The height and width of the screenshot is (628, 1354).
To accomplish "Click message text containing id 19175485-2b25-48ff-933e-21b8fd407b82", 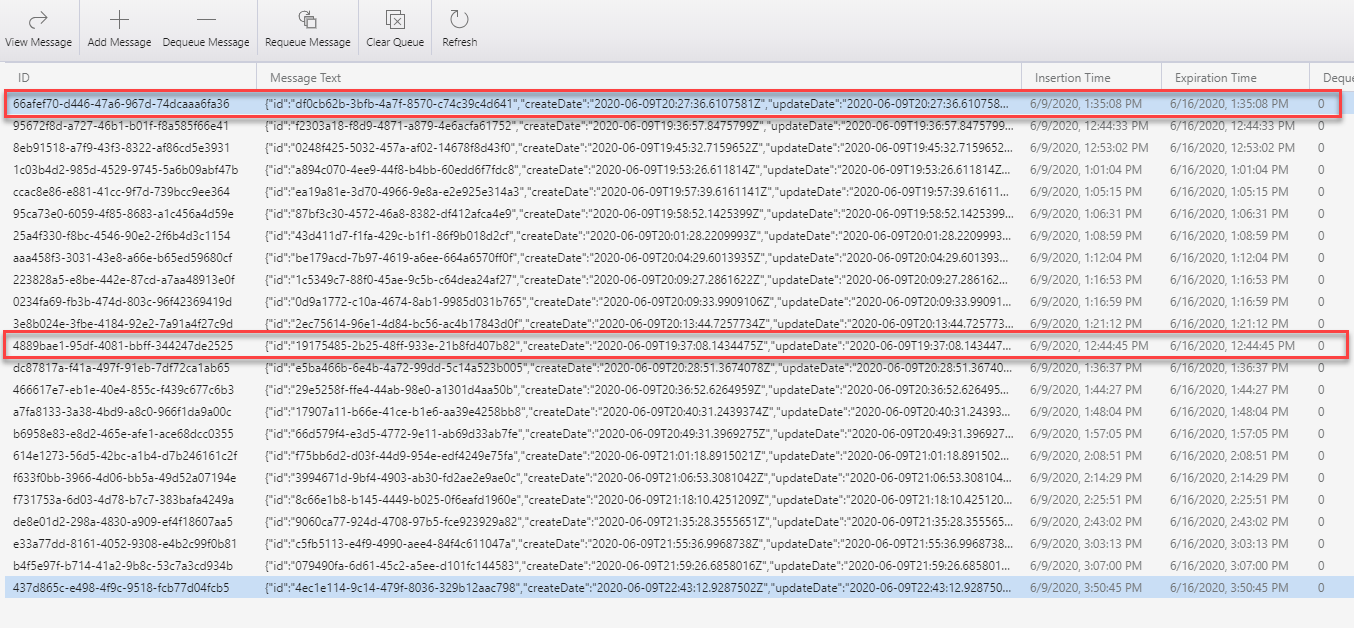I will [640, 346].
